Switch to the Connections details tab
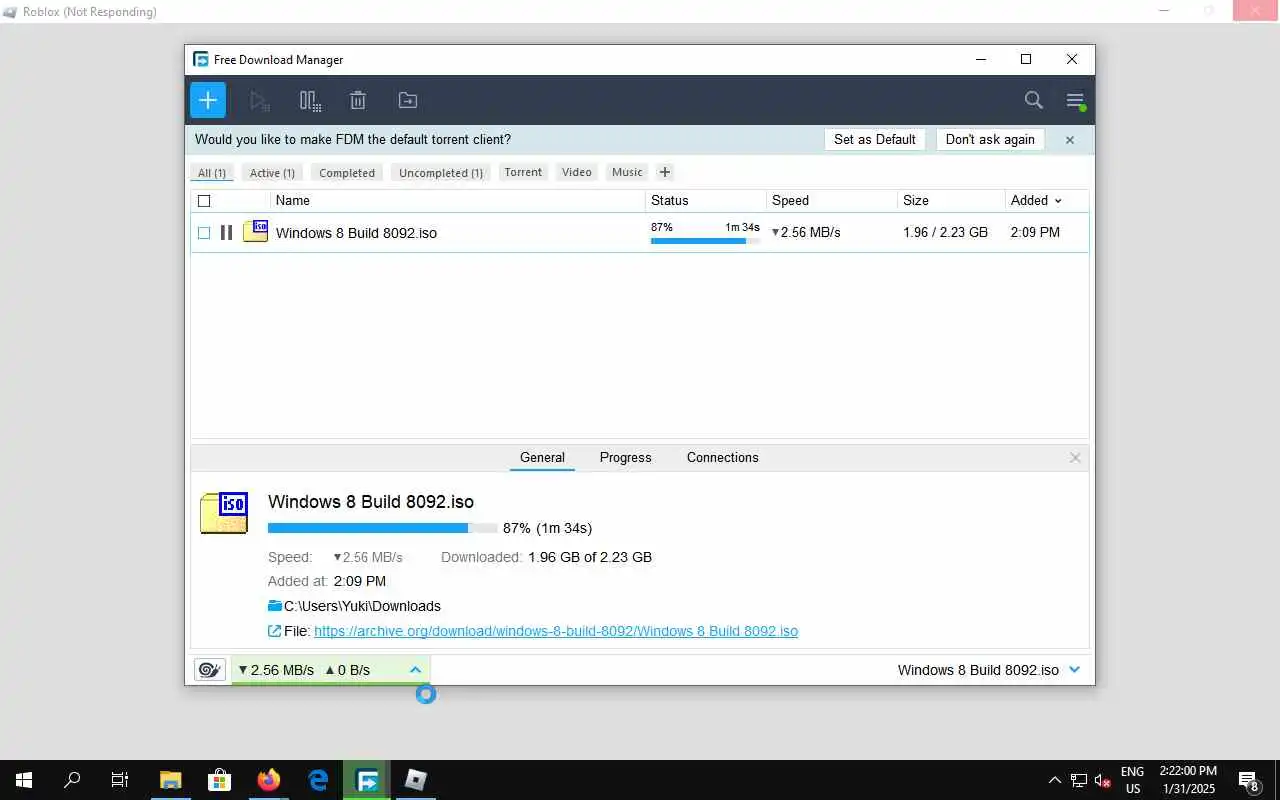Screen dimensions: 1280x800 (x=723, y=457)
